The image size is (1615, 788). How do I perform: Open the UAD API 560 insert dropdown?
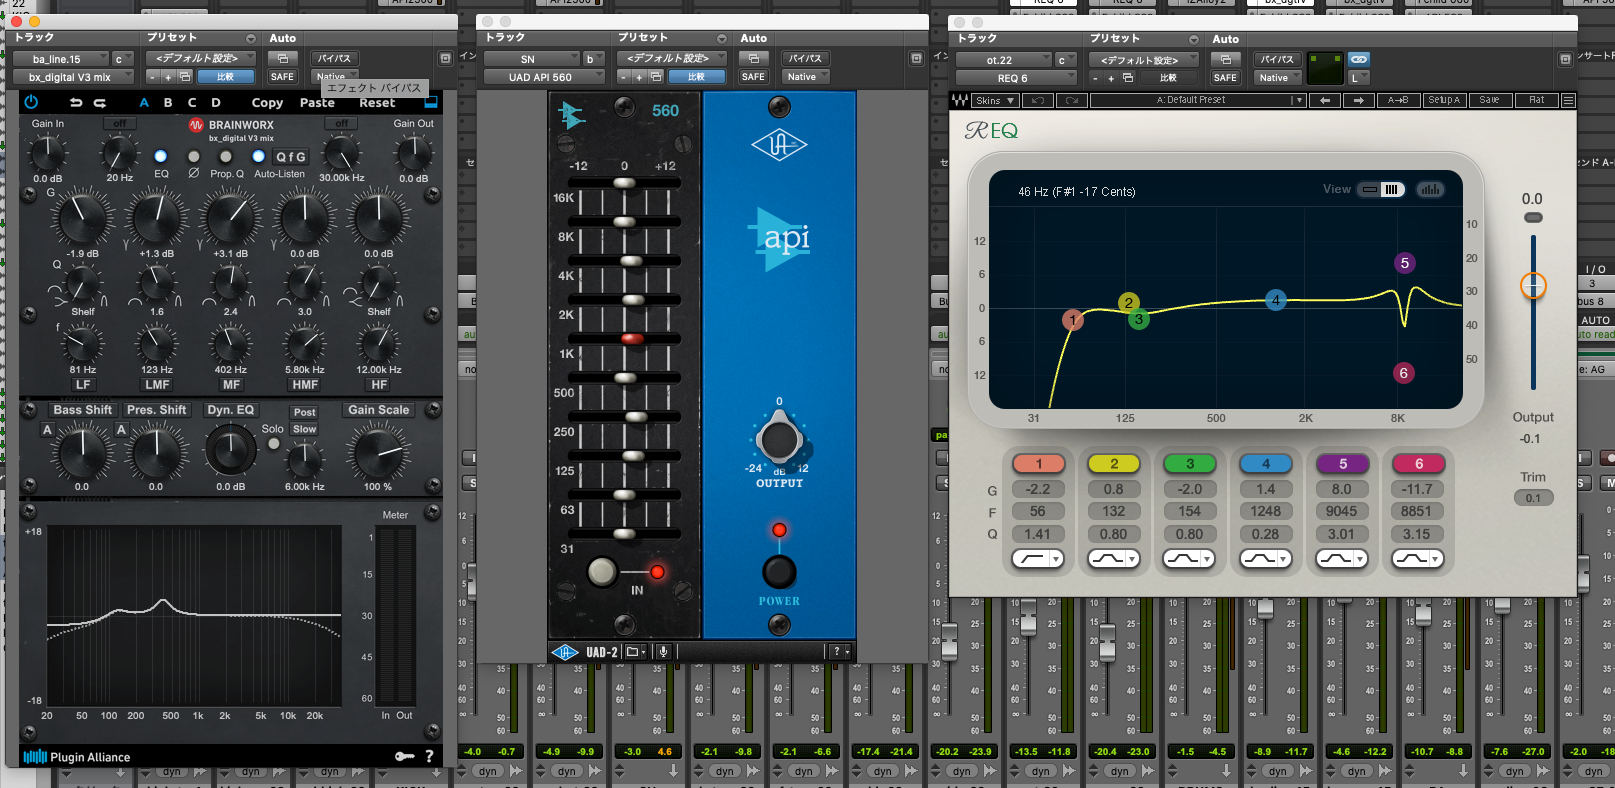coord(543,77)
